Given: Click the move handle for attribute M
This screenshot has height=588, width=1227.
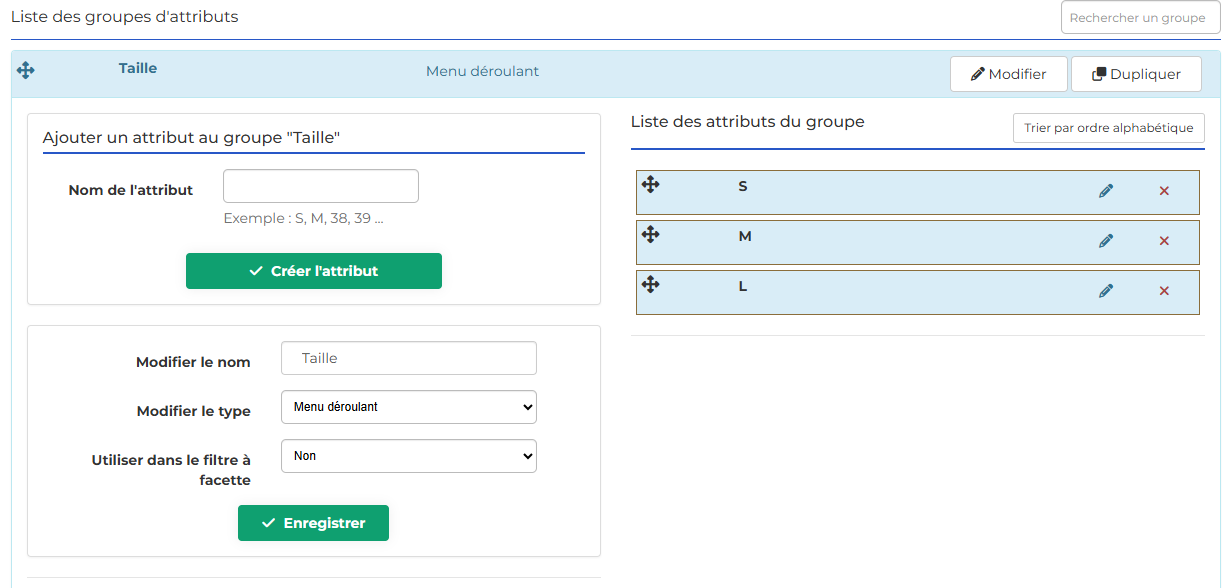Looking at the screenshot, I should pos(650,234).
